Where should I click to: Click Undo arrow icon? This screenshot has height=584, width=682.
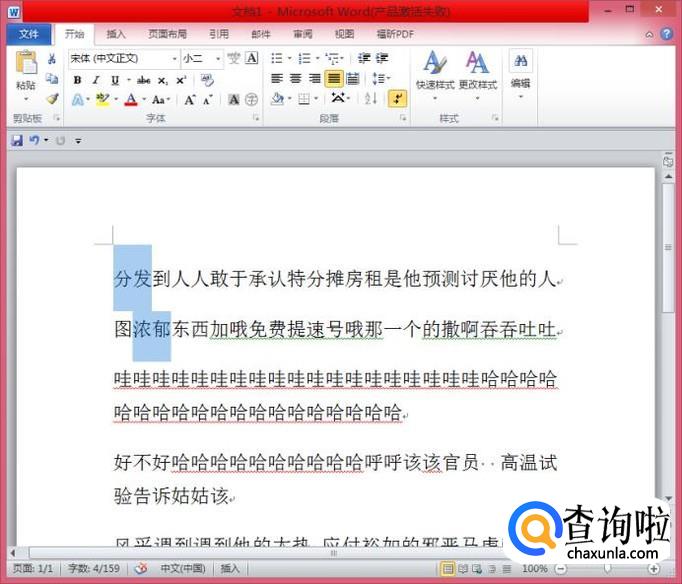tap(34, 140)
